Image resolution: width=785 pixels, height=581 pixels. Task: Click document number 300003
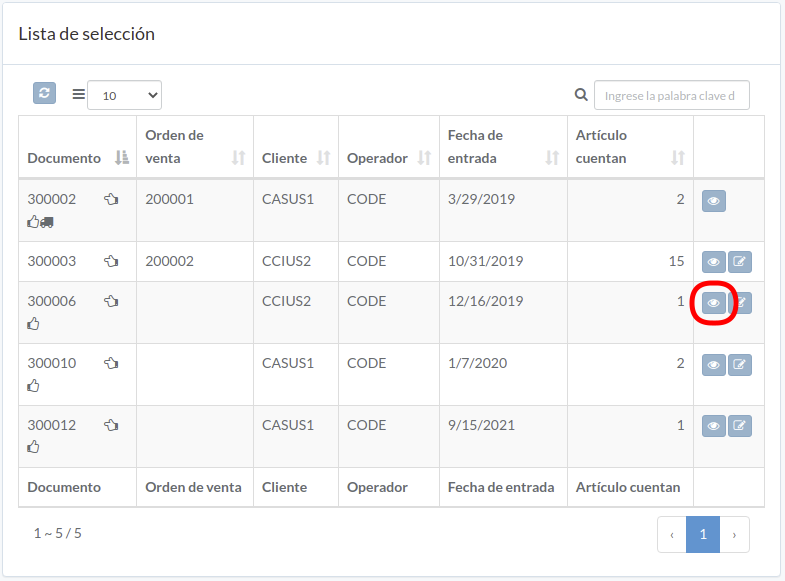pyautogui.click(x=52, y=261)
